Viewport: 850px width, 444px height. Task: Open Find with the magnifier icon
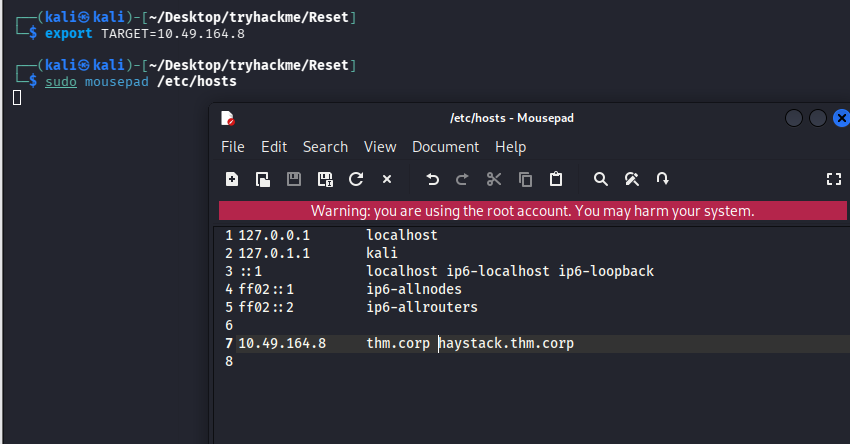click(x=601, y=179)
